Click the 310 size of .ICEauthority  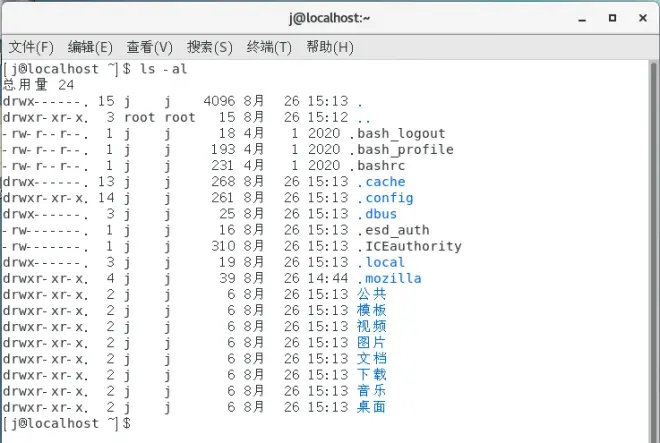(x=223, y=246)
